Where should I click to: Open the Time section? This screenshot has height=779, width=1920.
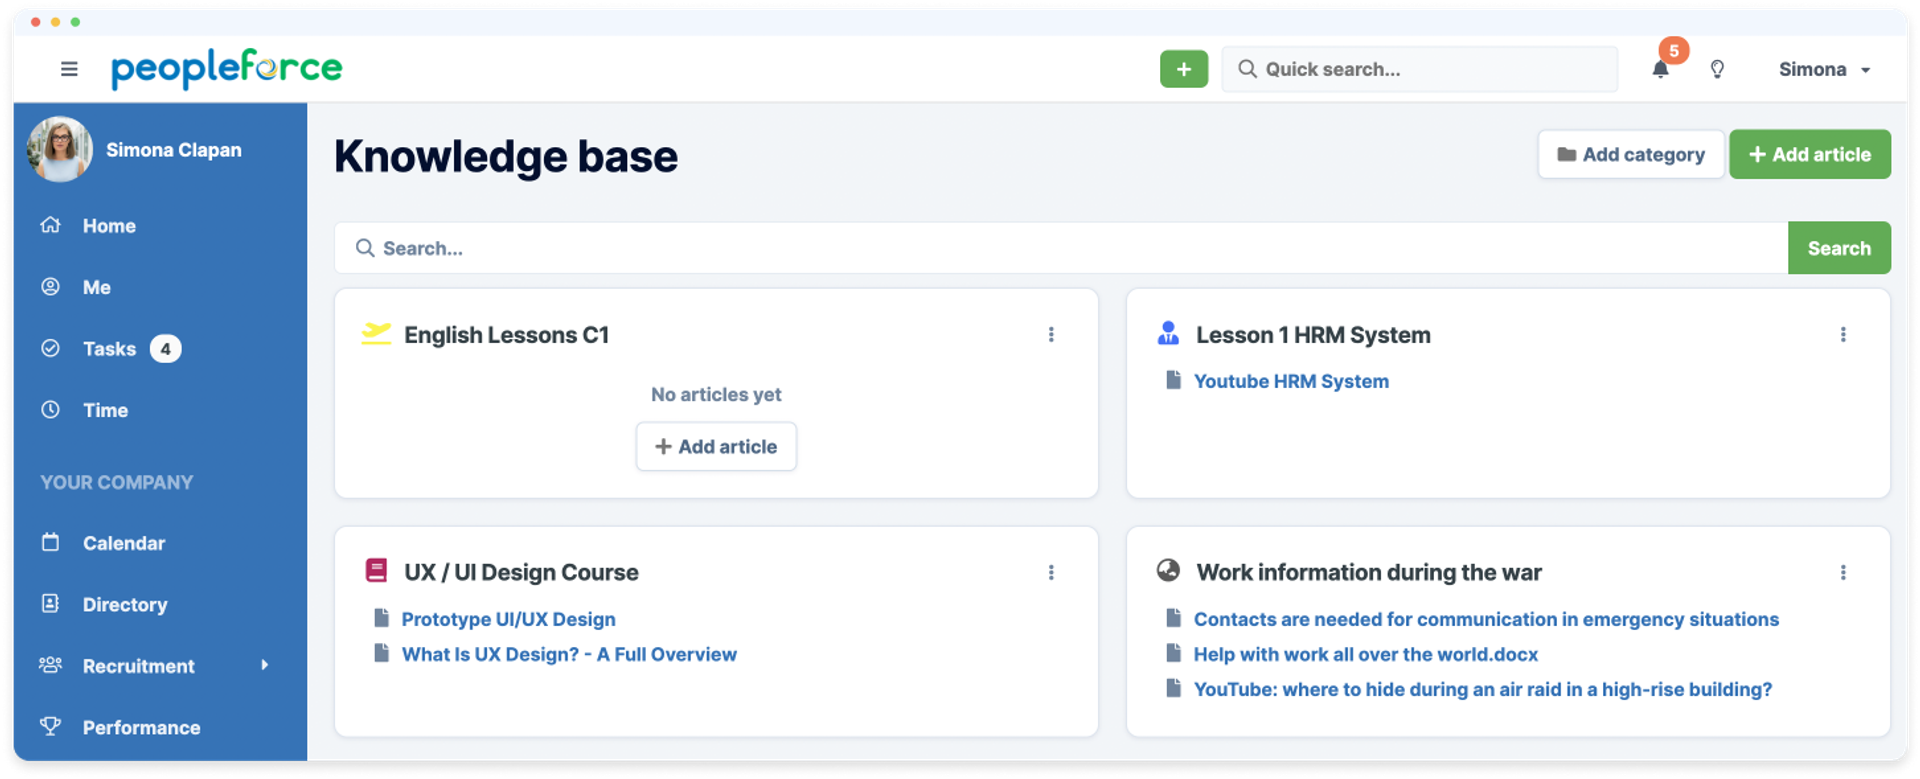(x=105, y=410)
